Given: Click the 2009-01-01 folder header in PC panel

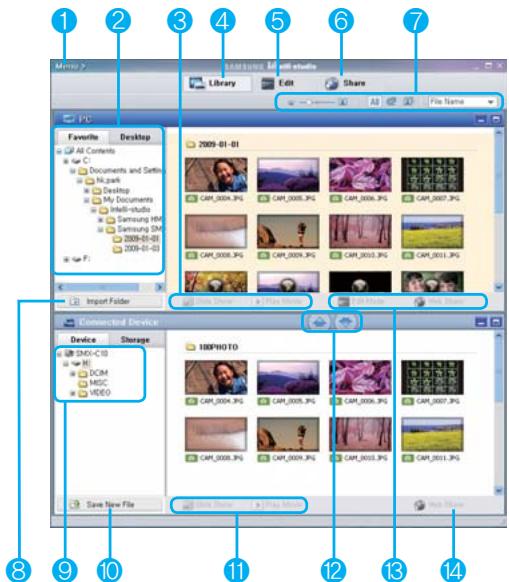Looking at the screenshot, I should 212,144.
